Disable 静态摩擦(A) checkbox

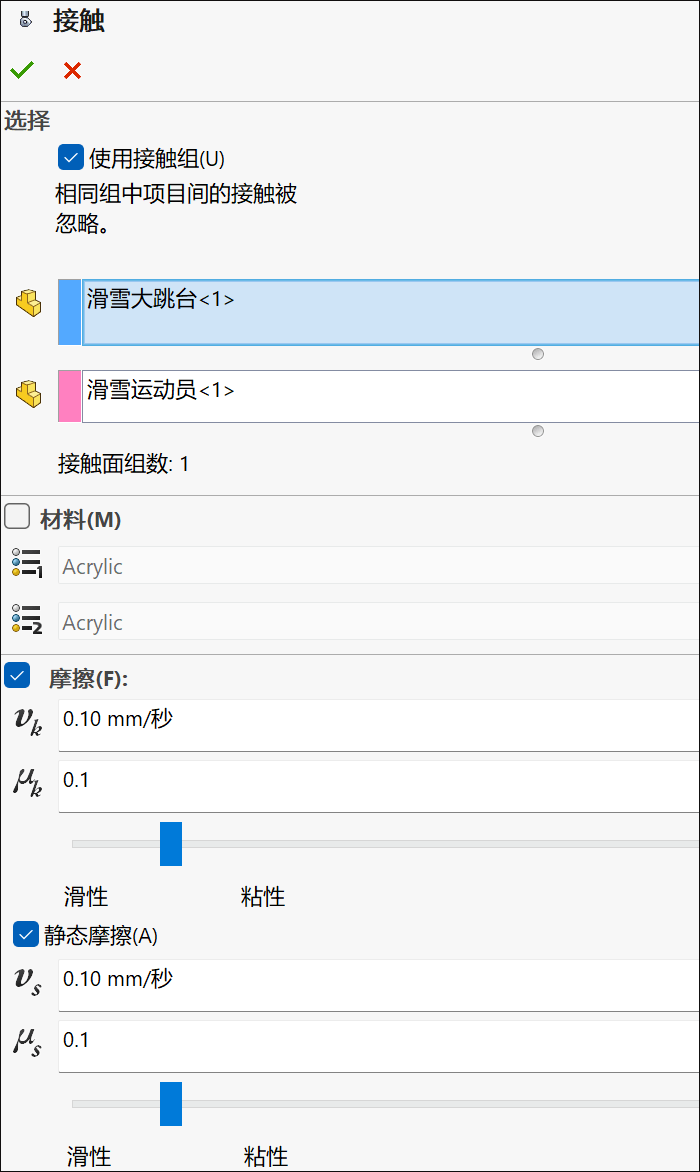(25, 934)
